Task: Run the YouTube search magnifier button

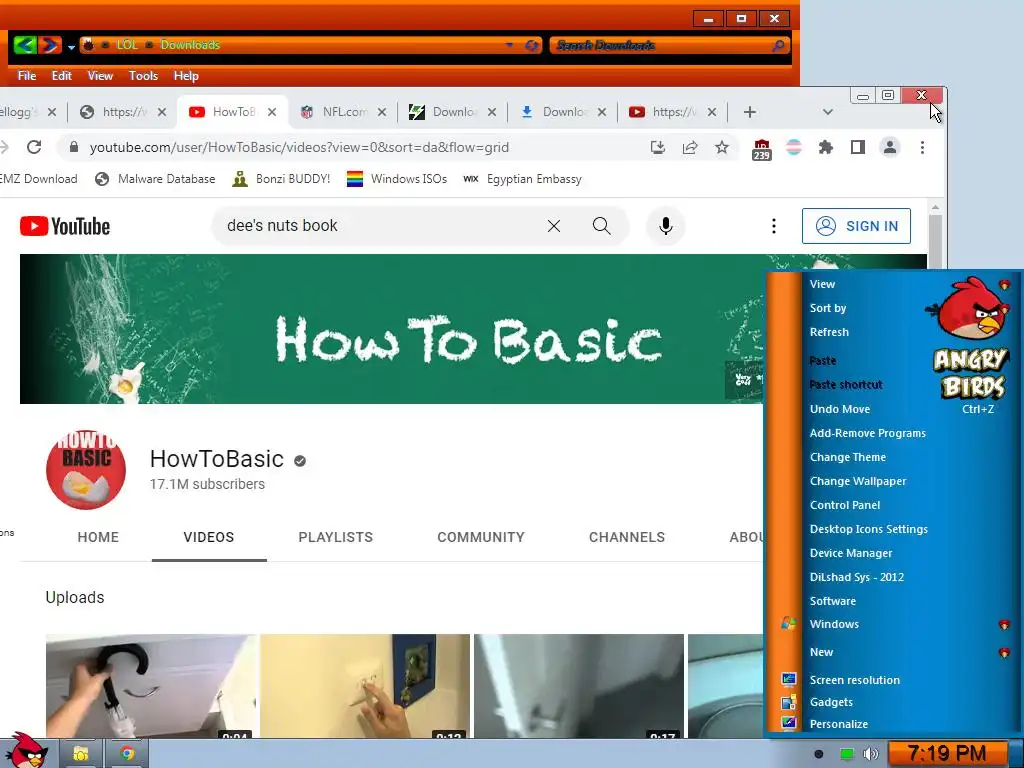Action: click(x=601, y=226)
